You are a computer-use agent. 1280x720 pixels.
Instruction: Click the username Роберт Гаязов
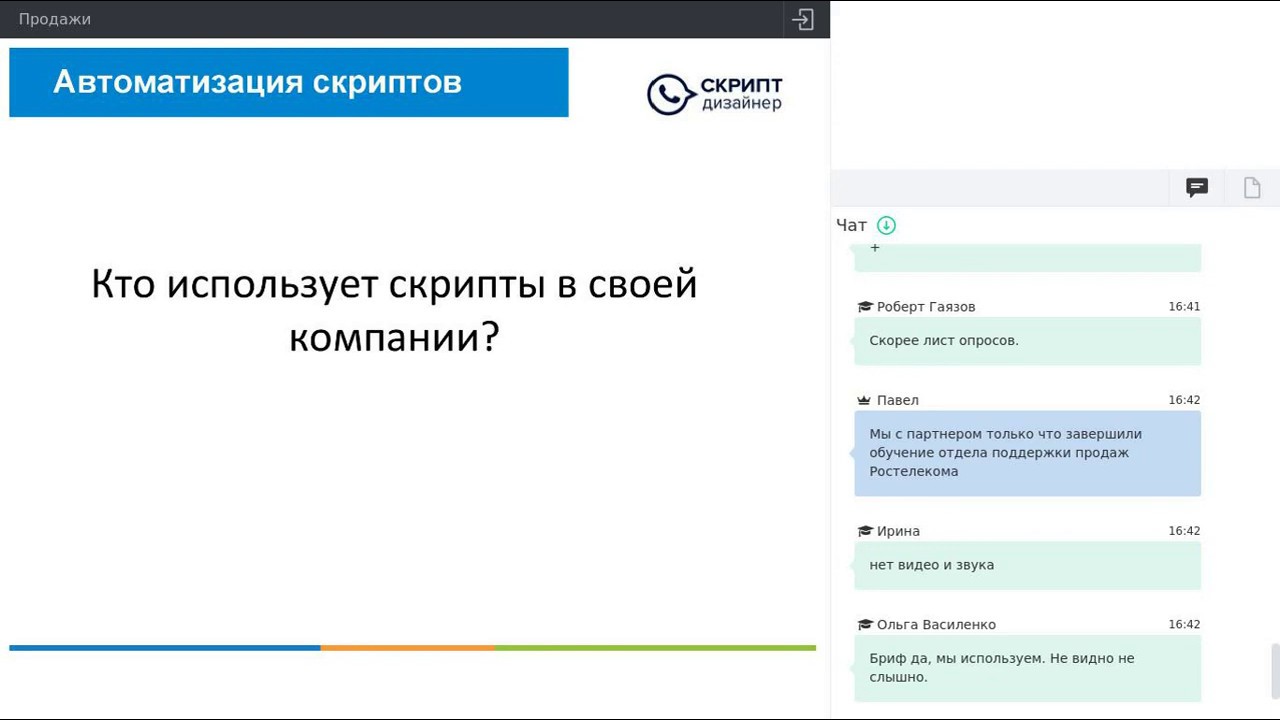(x=926, y=307)
